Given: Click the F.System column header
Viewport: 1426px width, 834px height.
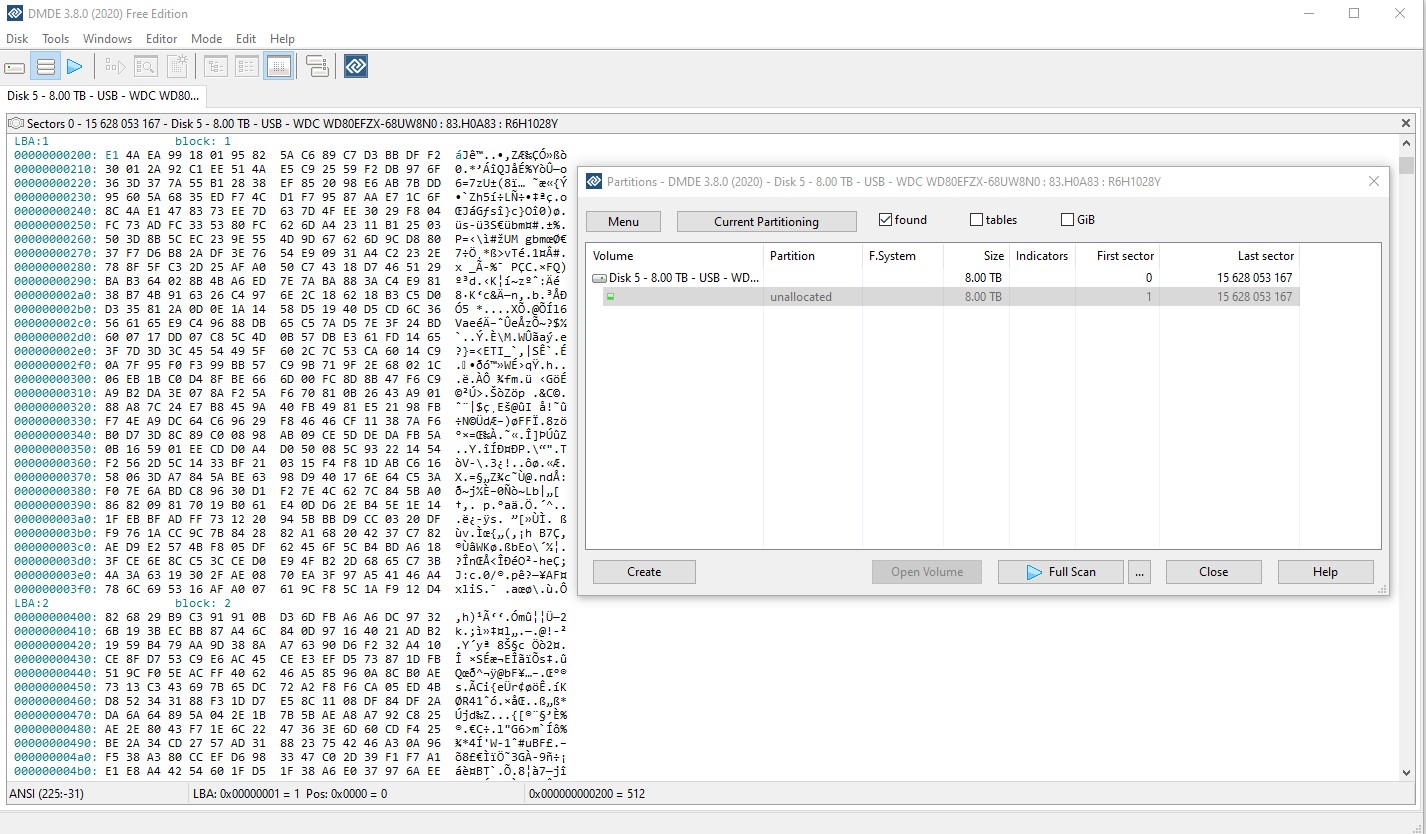Looking at the screenshot, I should click(x=902, y=256).
